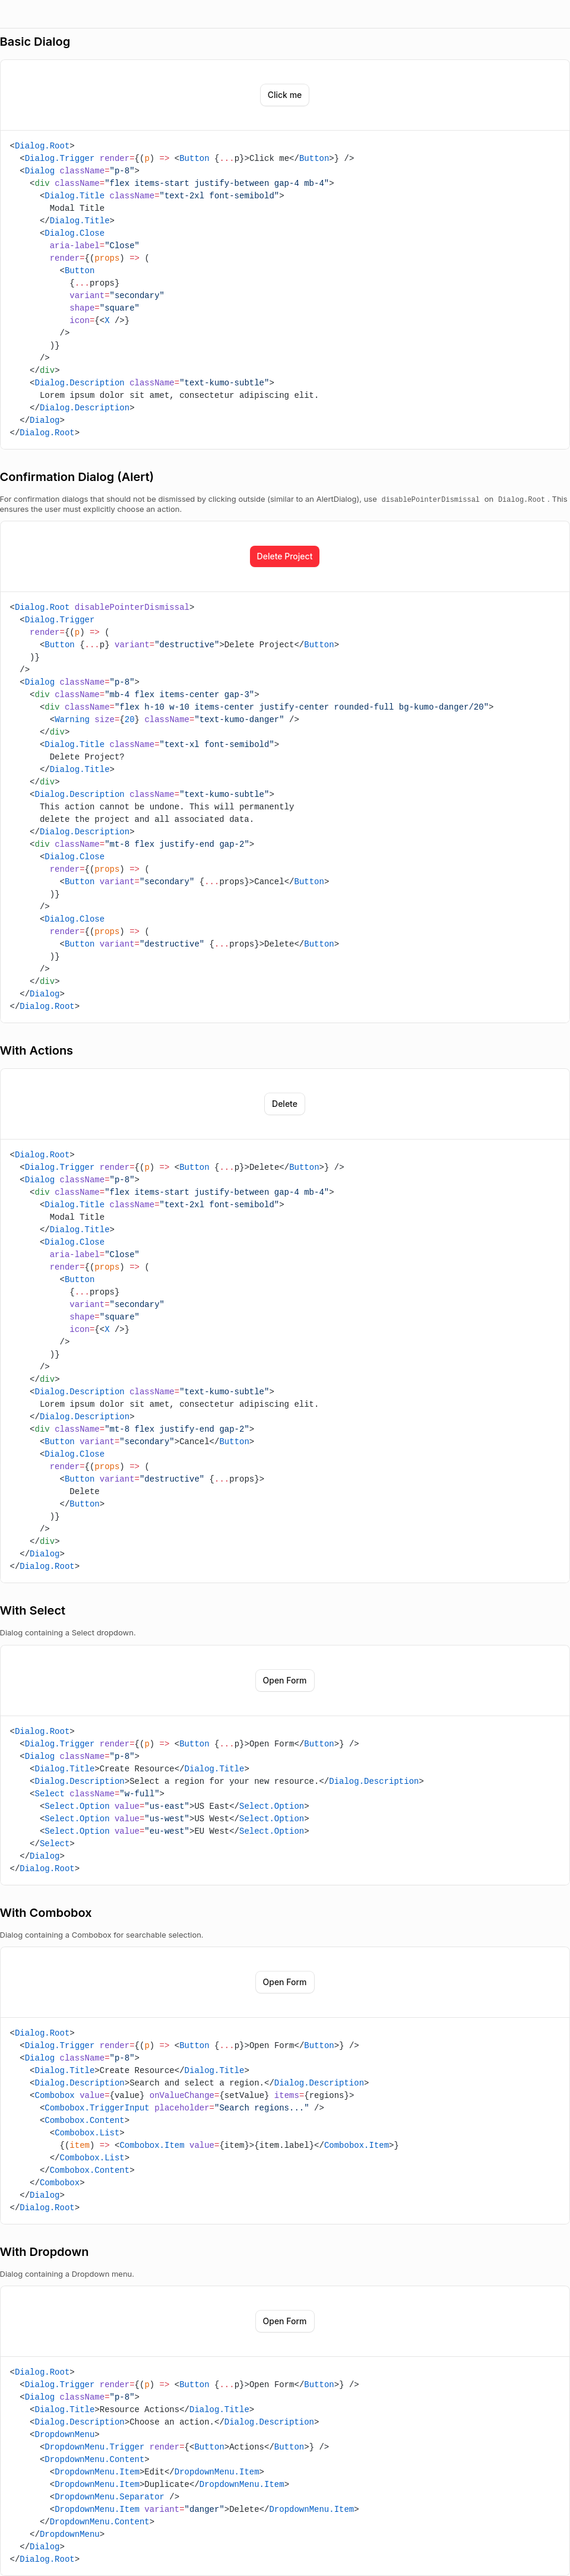Select the "With Select" heading

(x=33, y=1610)
